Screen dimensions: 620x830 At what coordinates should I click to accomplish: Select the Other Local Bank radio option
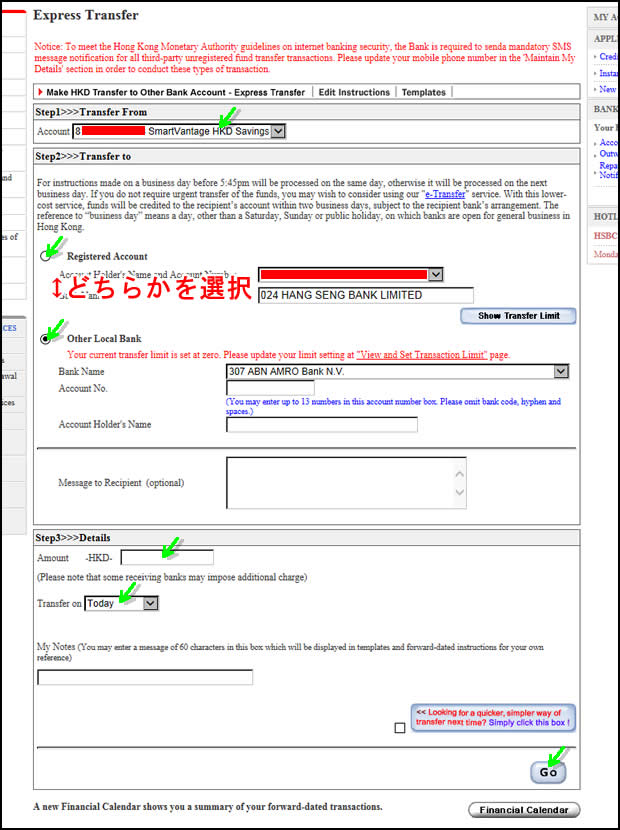46,339
